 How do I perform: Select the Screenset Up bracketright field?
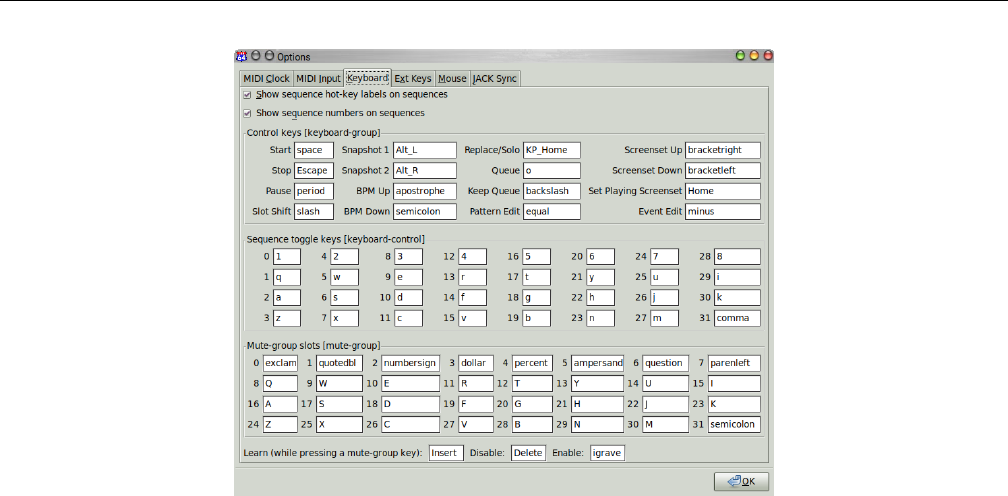[722, 150]
